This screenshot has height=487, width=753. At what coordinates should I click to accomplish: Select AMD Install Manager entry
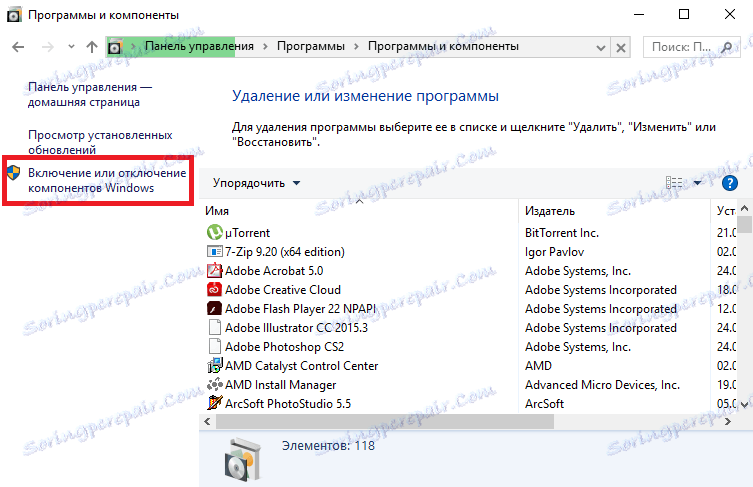[280, 385]
